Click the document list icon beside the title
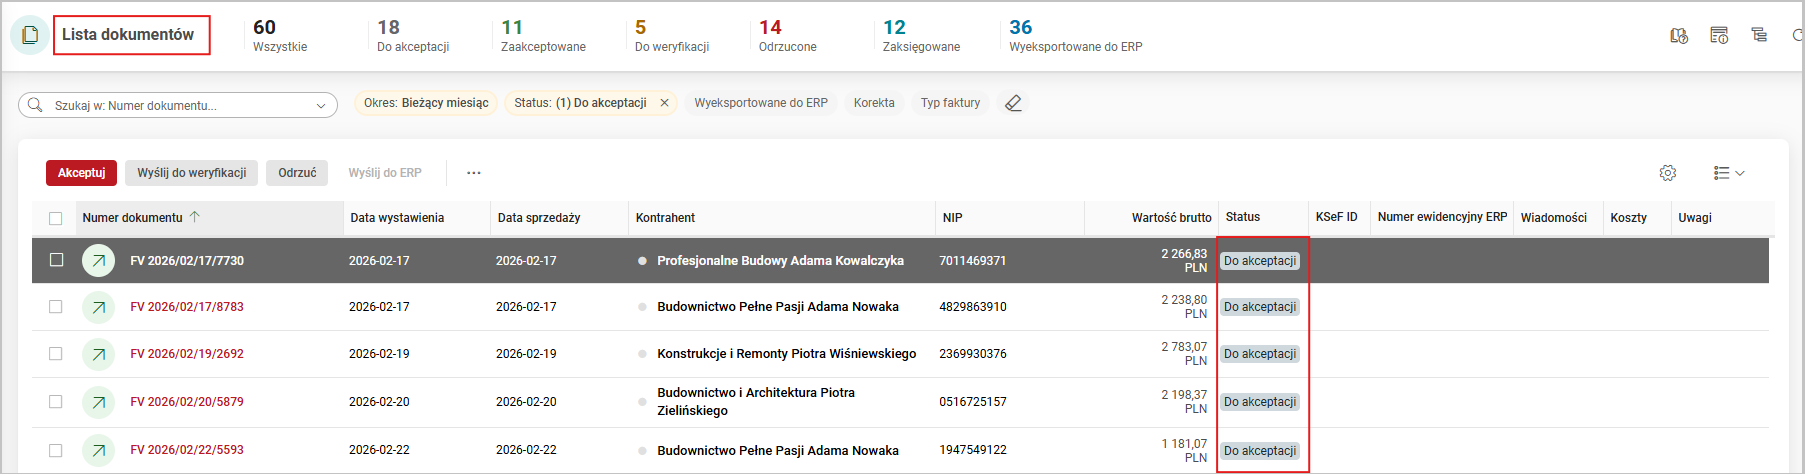The height and width of the screenshot is (474, 1805). coord(30,35)
